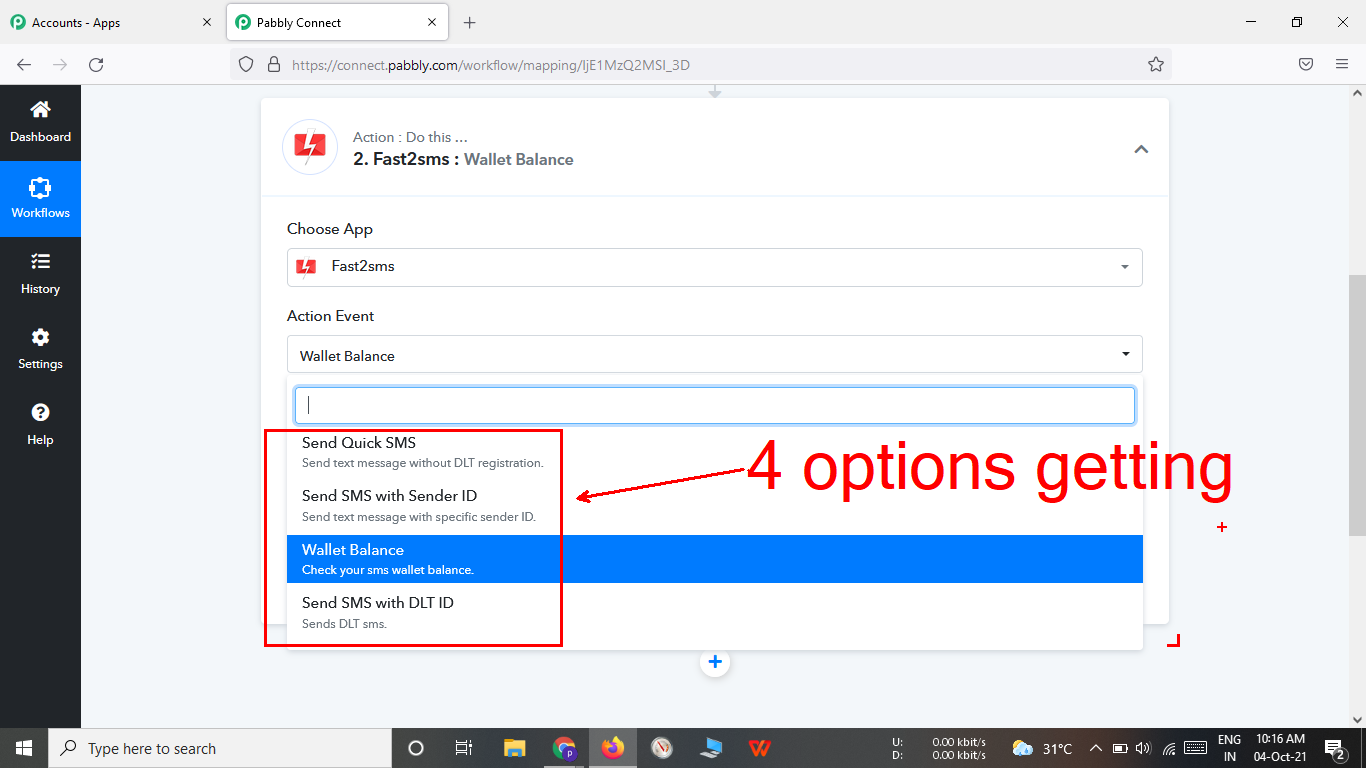Click the action event search field
Image resolution: width=1366 pixels, height=768 pixels.
click(714, 405)
